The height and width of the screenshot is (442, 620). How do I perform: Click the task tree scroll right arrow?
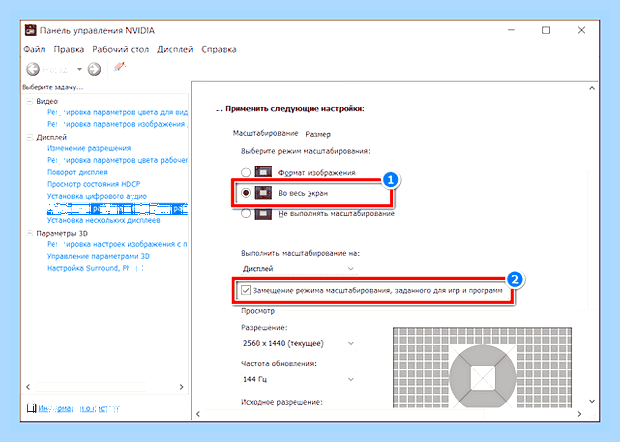(181, 387)
